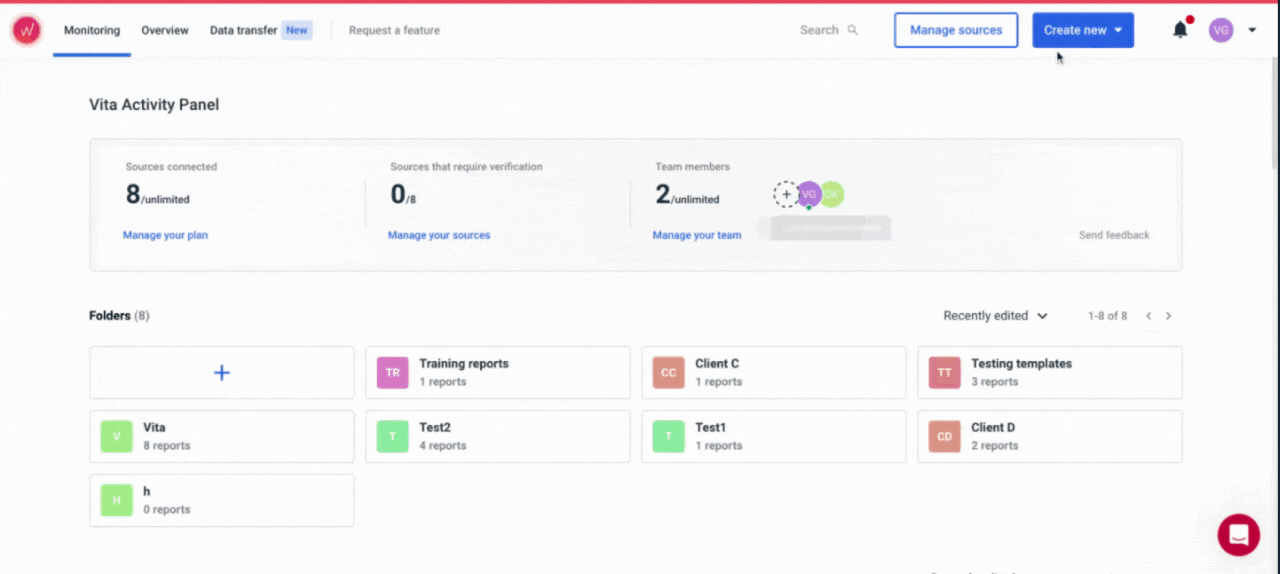Click the Manage sources button
The width and height of the screenshot is (1280, 574).
956,30
